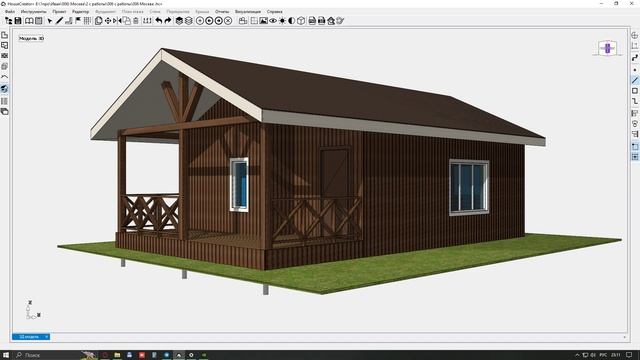Click the grid columns icon

pos(87,20)
